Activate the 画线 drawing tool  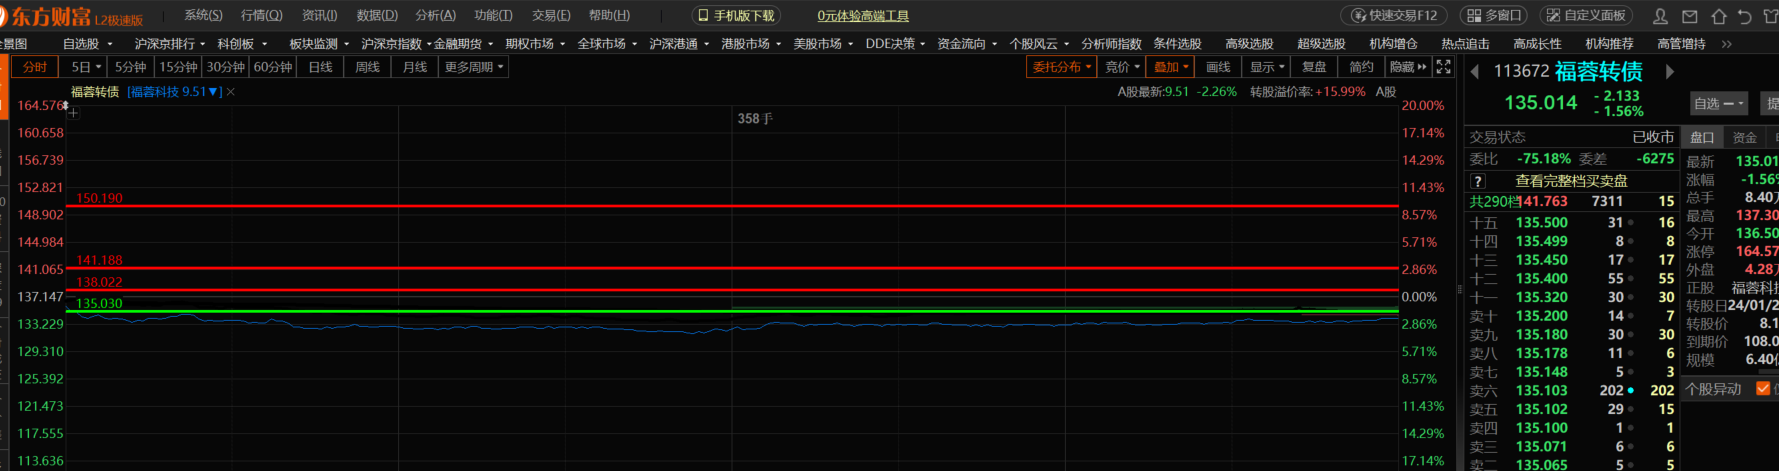click(1218, 67)
